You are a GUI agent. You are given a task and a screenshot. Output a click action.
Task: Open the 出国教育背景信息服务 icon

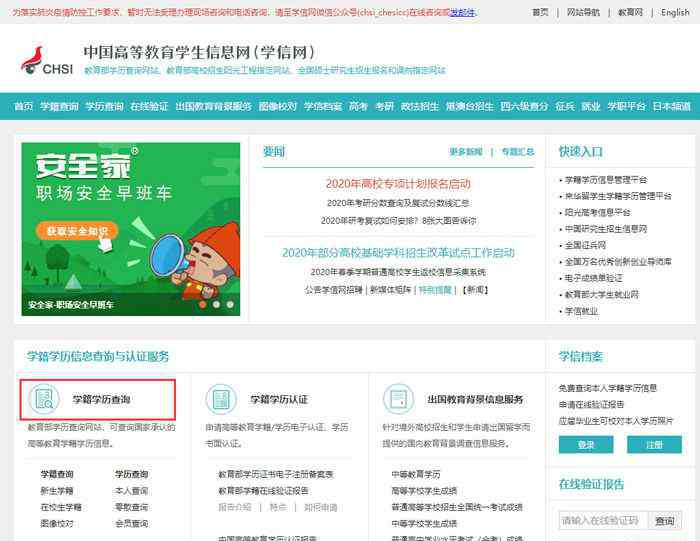click(x=398, y=399)
